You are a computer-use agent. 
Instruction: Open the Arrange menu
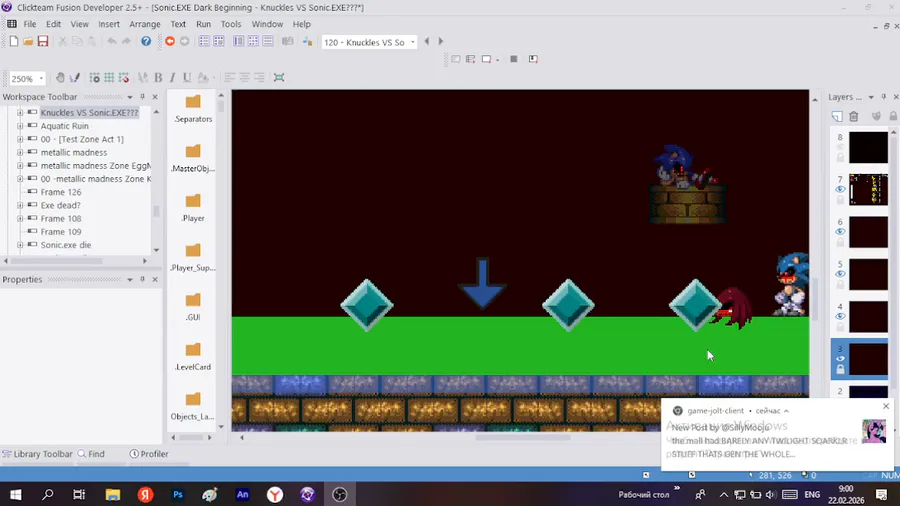pyautogui.click(x=145, y=24)
